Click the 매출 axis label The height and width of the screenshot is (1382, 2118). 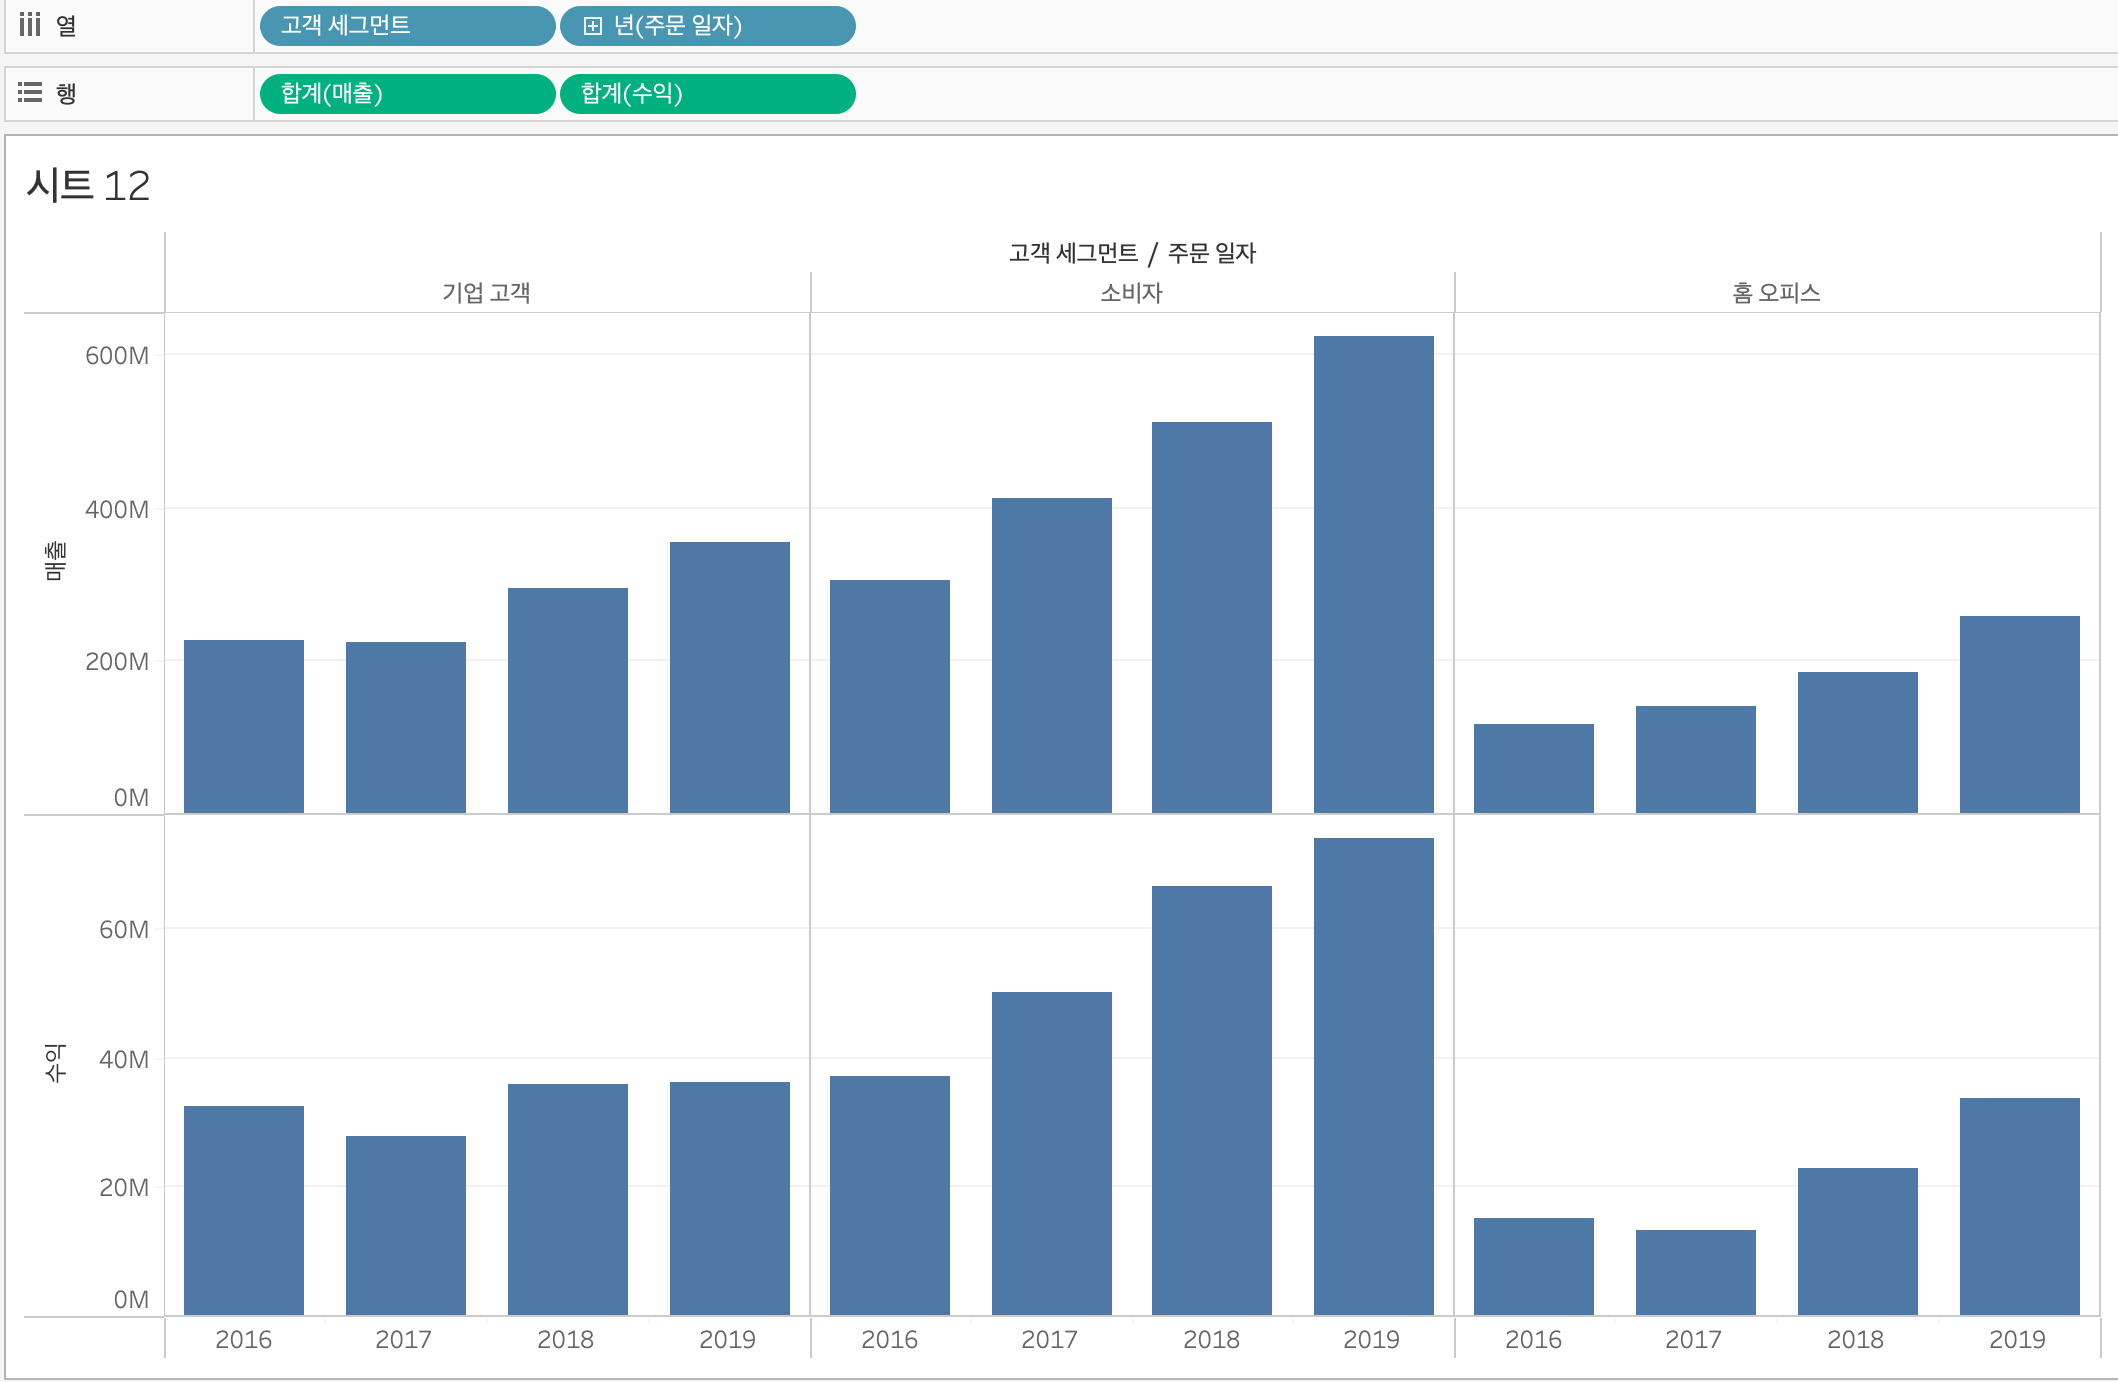coord(55,561)
